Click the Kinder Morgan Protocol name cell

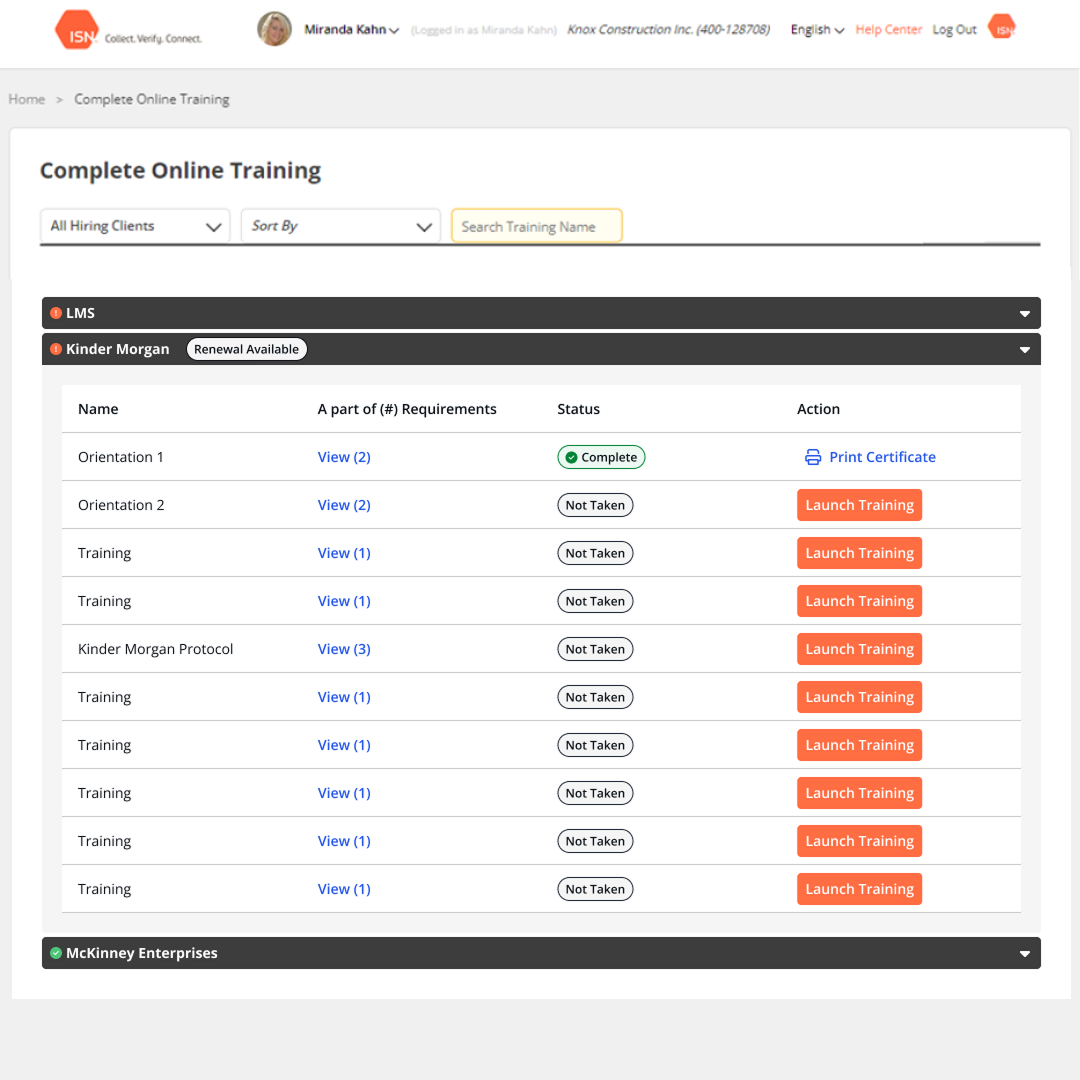click(156, 650)
